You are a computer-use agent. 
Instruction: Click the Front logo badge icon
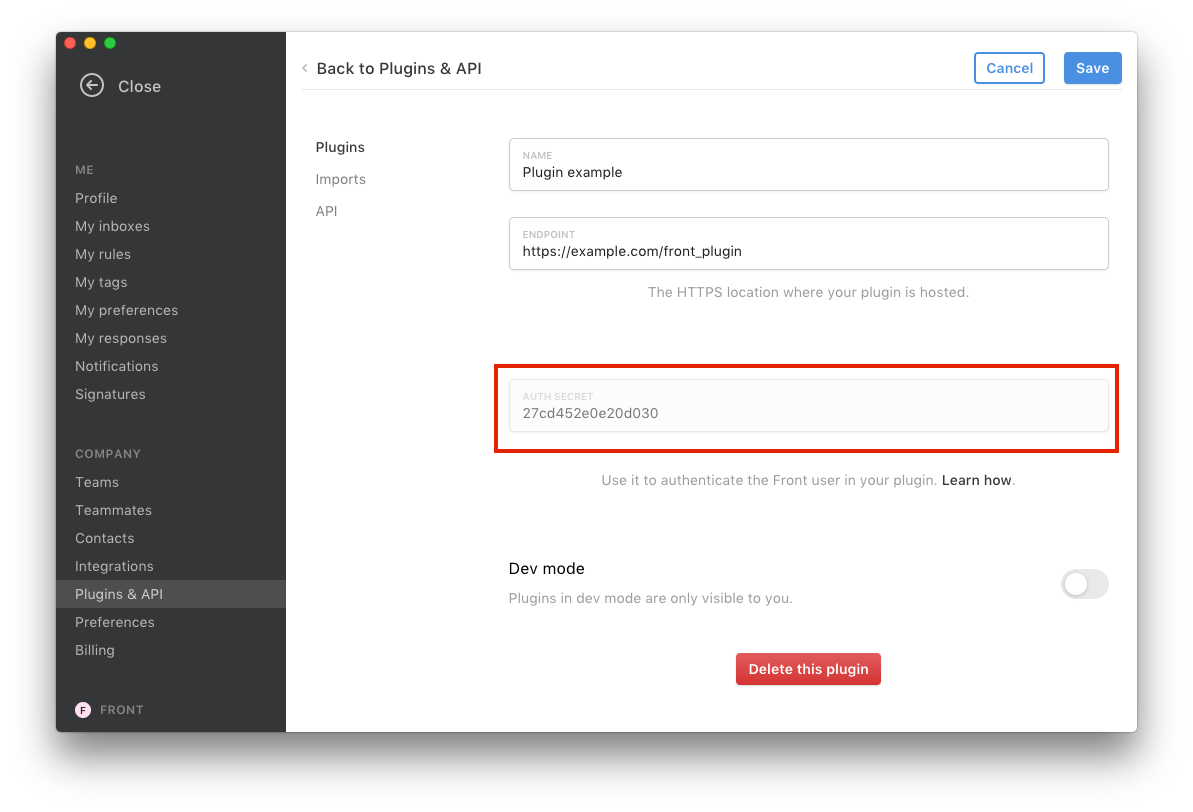pyautogui.click(x=83, y=710)
